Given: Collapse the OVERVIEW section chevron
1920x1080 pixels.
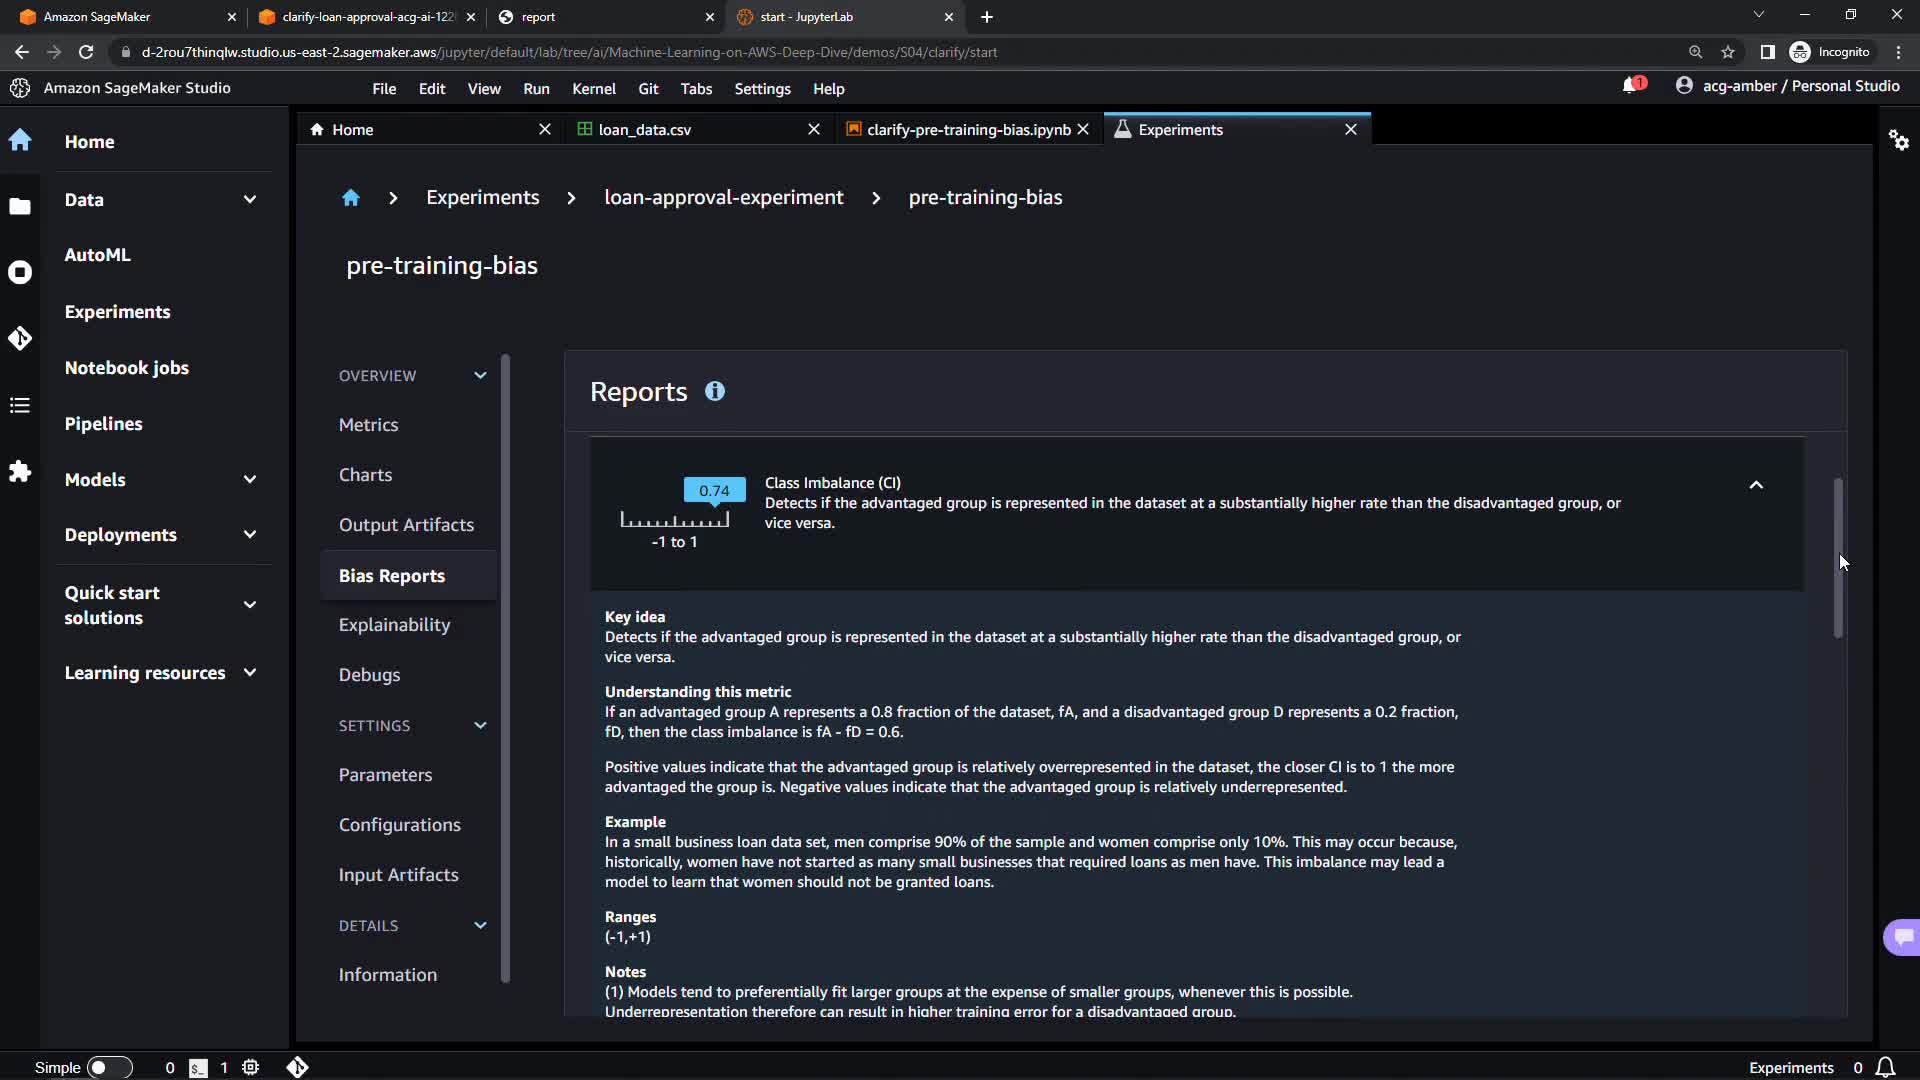Looking at the screenshot, I should click(480, 376).
